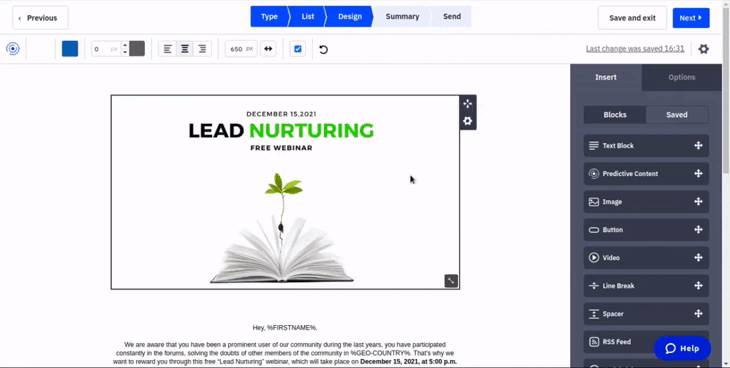Toggle the blue checkbox in toolbar

[x=298, y=49]
